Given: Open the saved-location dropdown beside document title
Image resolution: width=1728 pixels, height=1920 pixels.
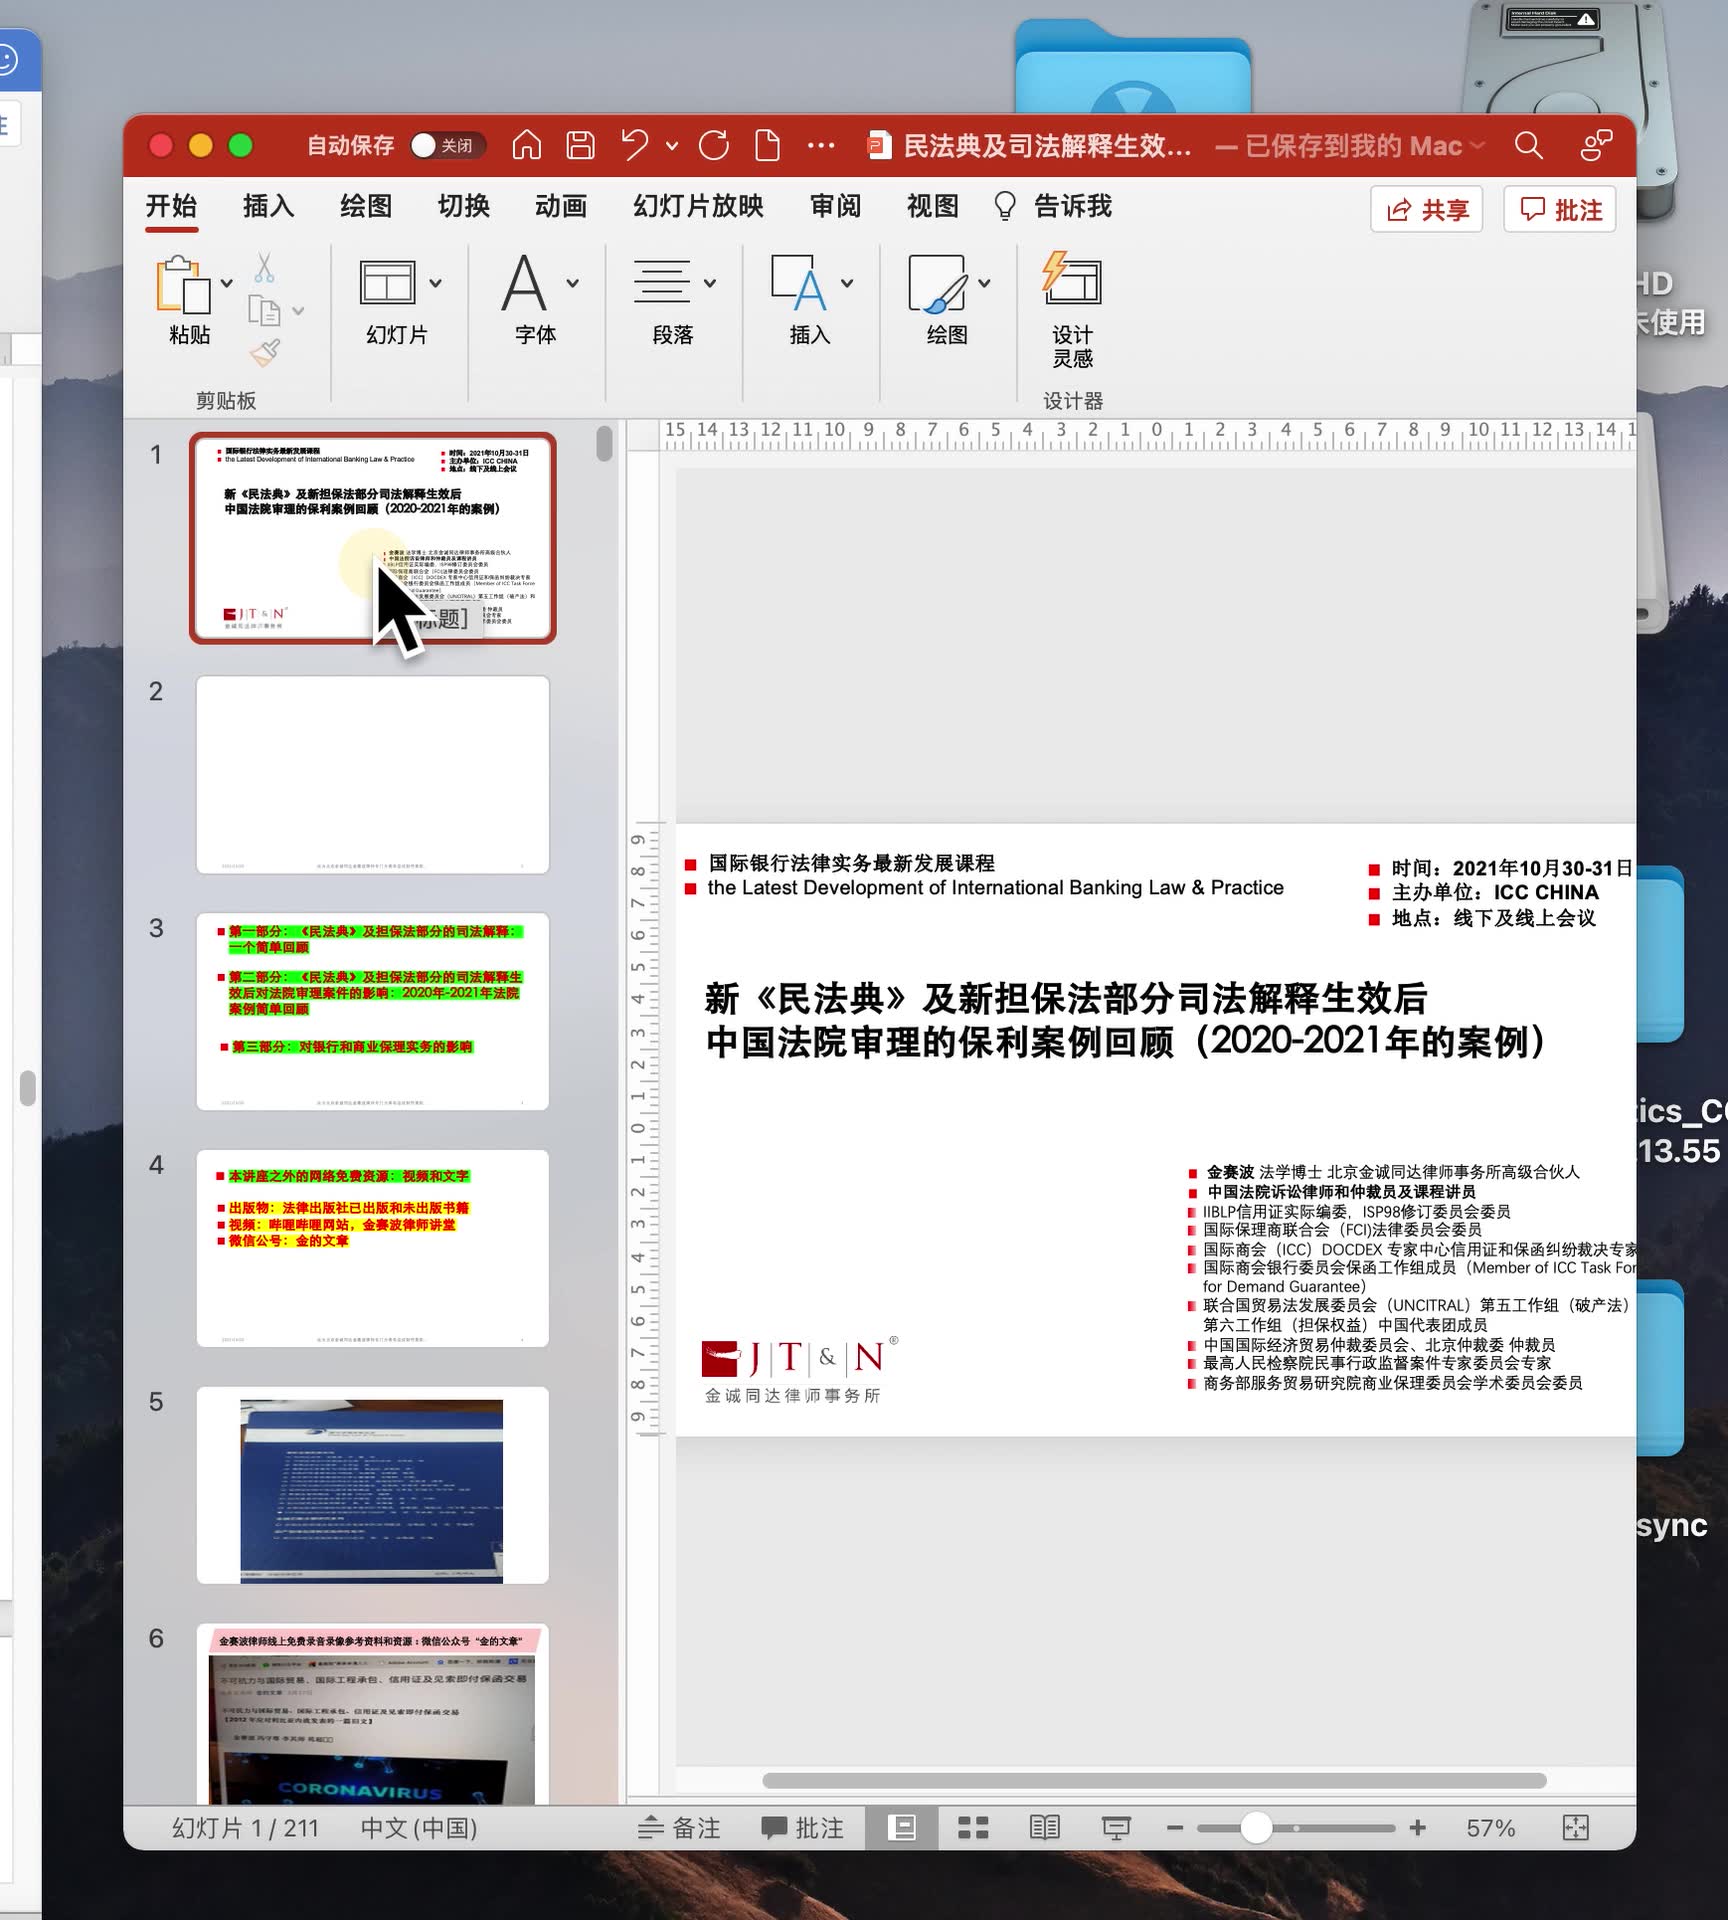Looking at the screenshot, I should tap(1478, 147).
